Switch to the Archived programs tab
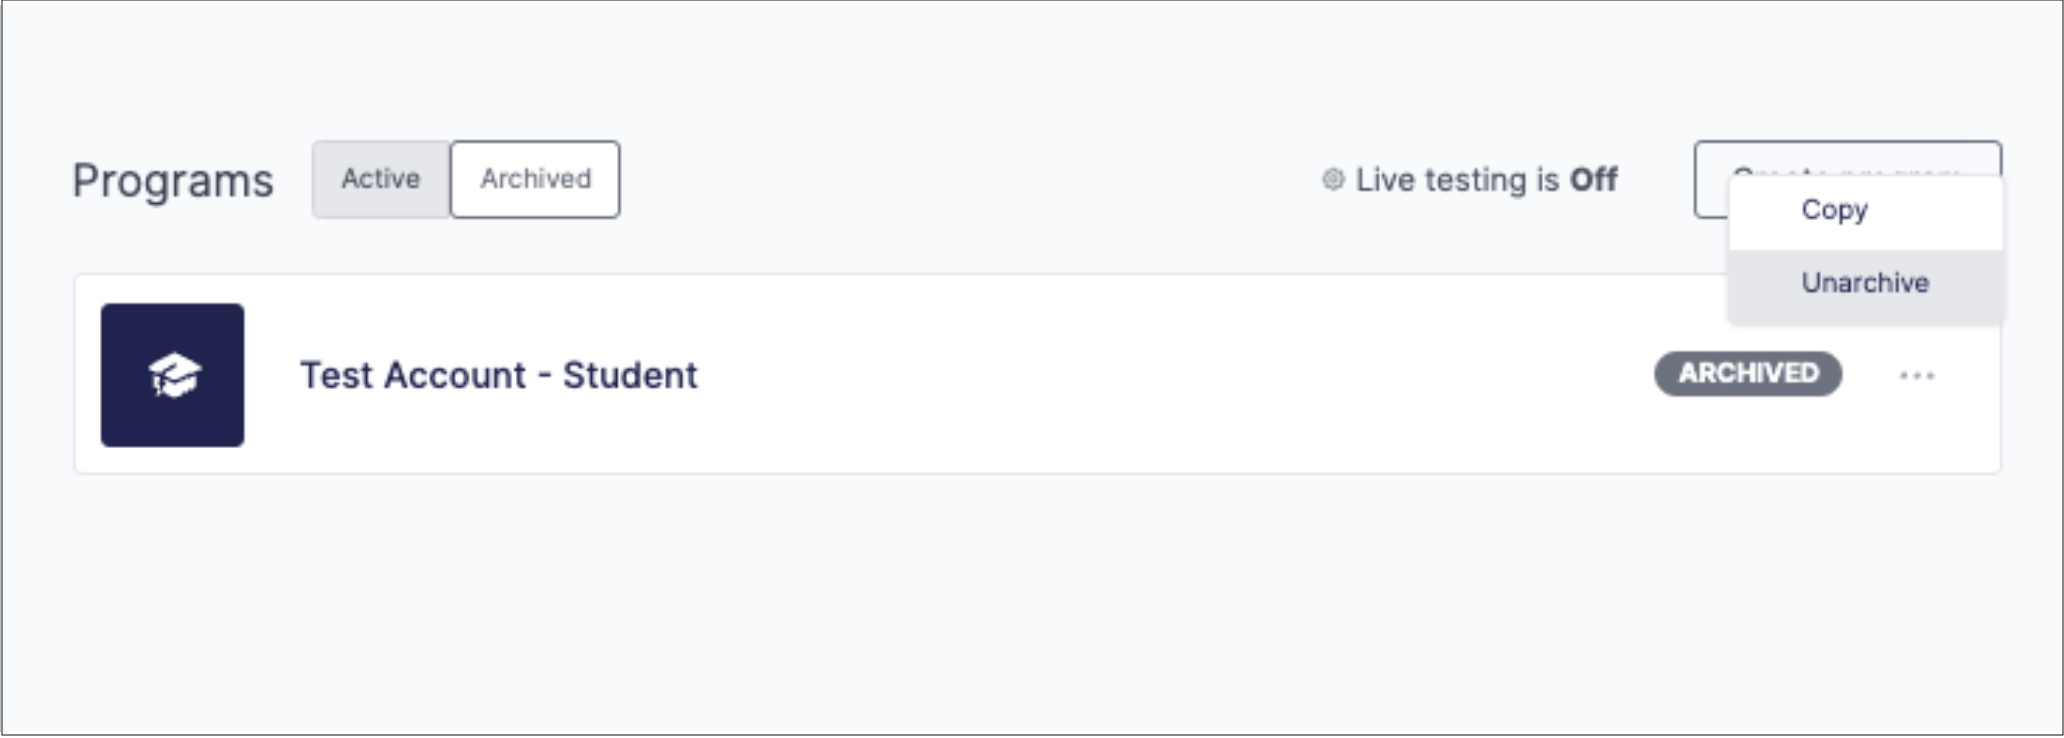The width and height of the screenshot is (2064, 738). tap(535, 179)
